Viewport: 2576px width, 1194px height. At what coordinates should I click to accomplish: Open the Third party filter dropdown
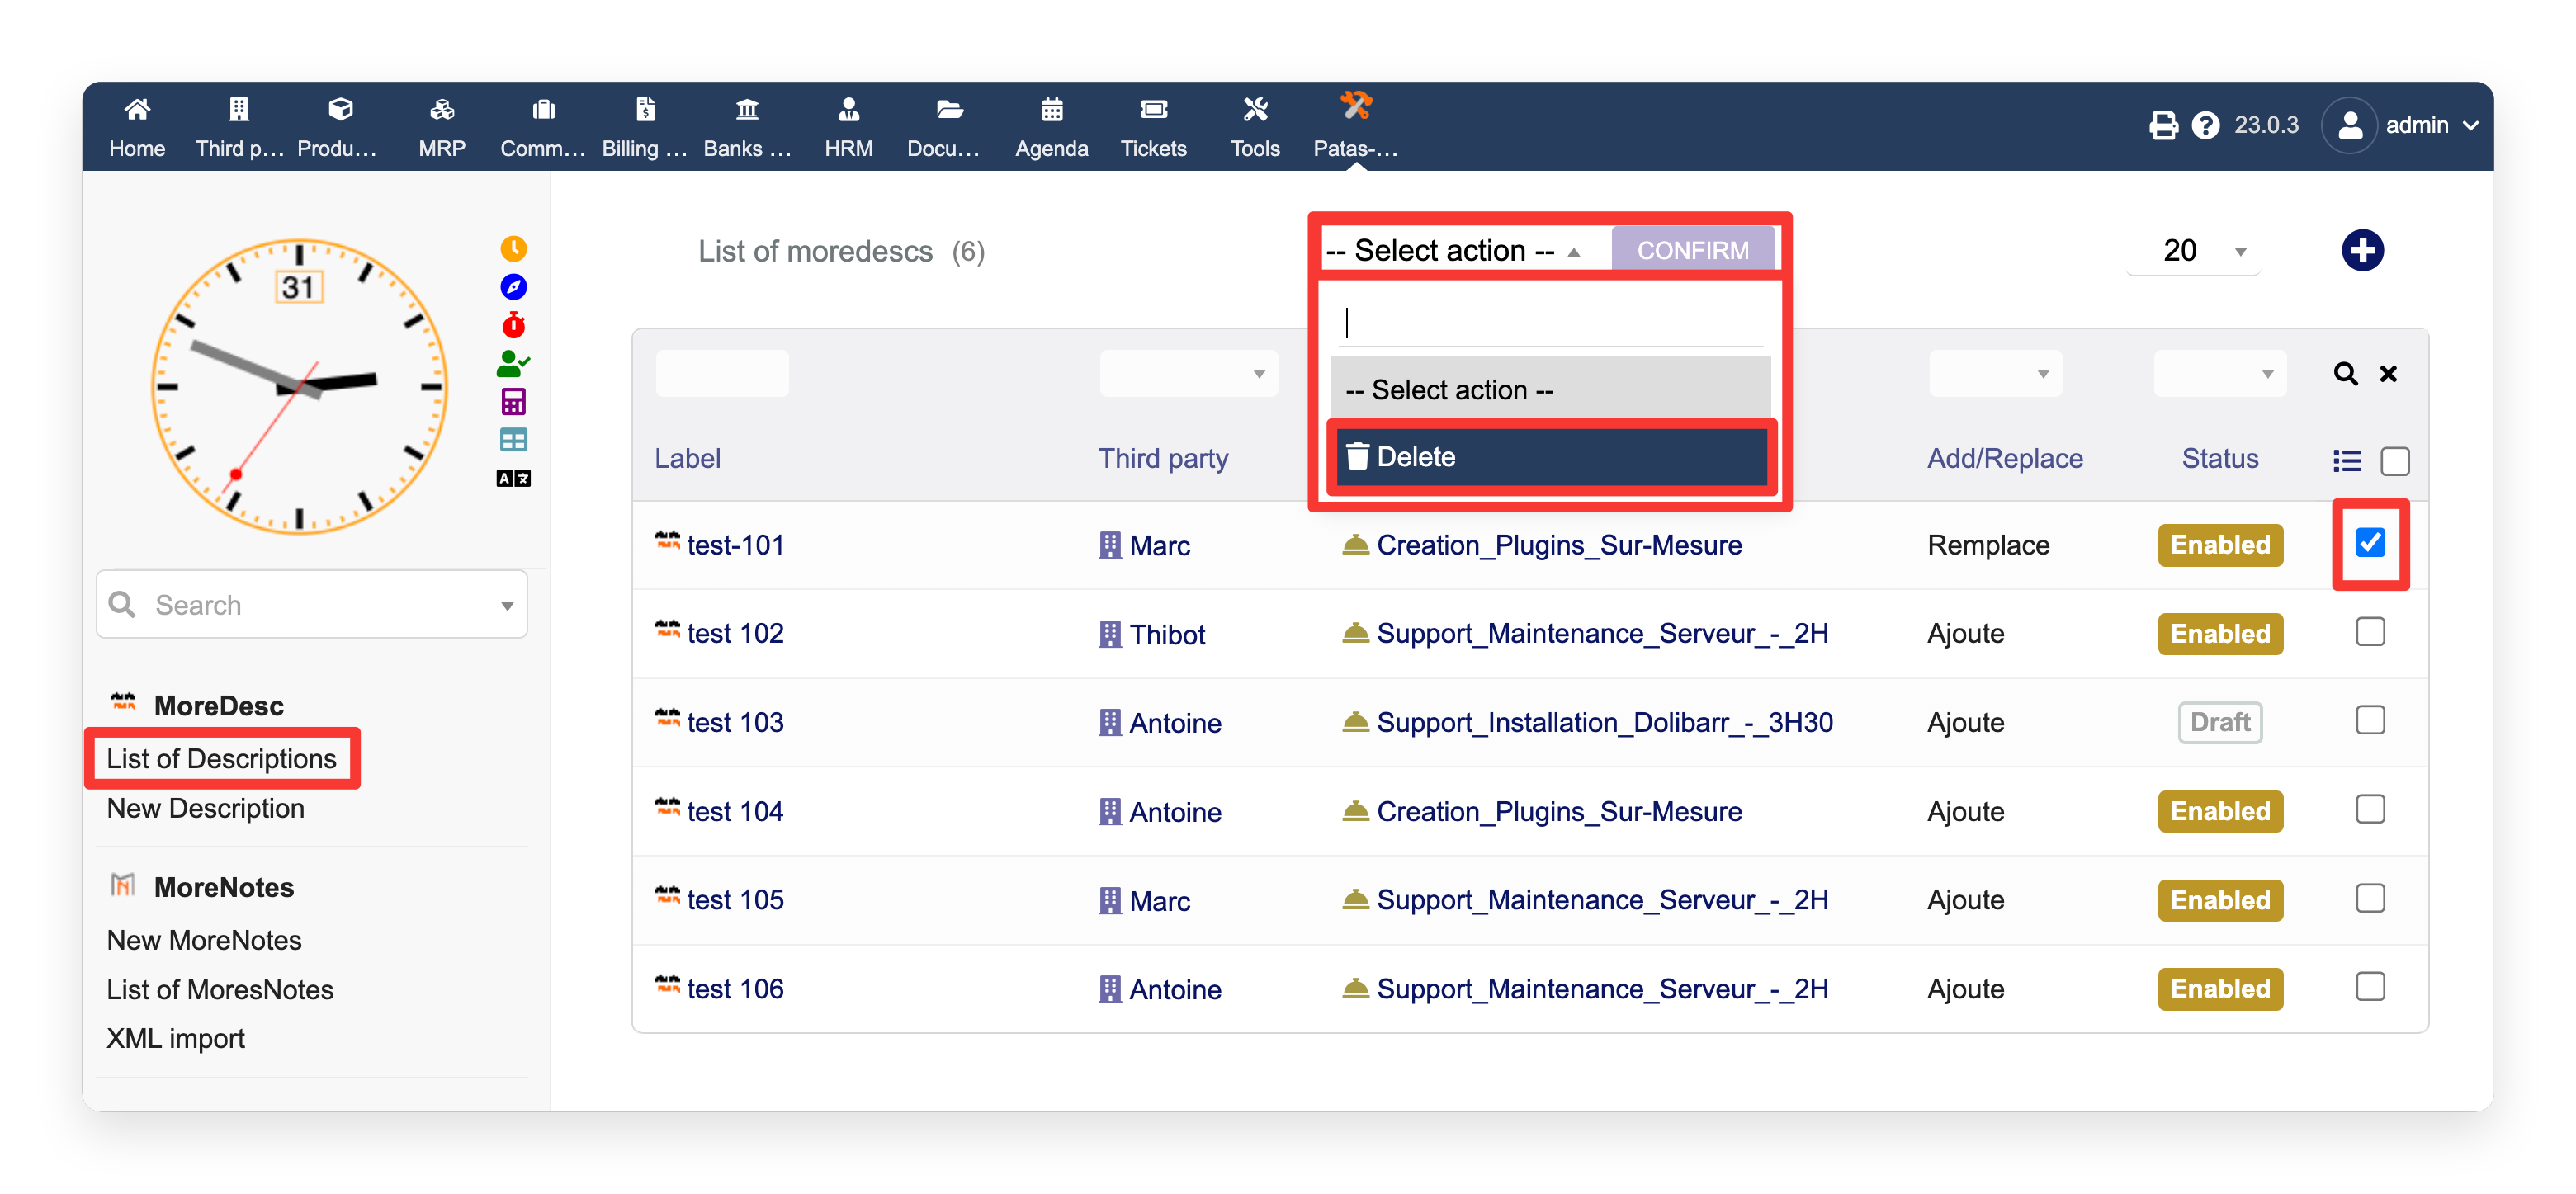coord(1188,374)
